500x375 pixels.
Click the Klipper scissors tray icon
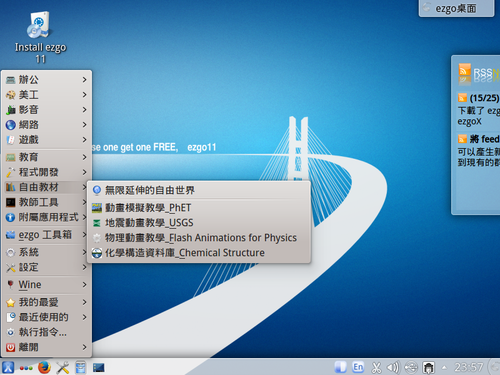(x=376, y=367)
